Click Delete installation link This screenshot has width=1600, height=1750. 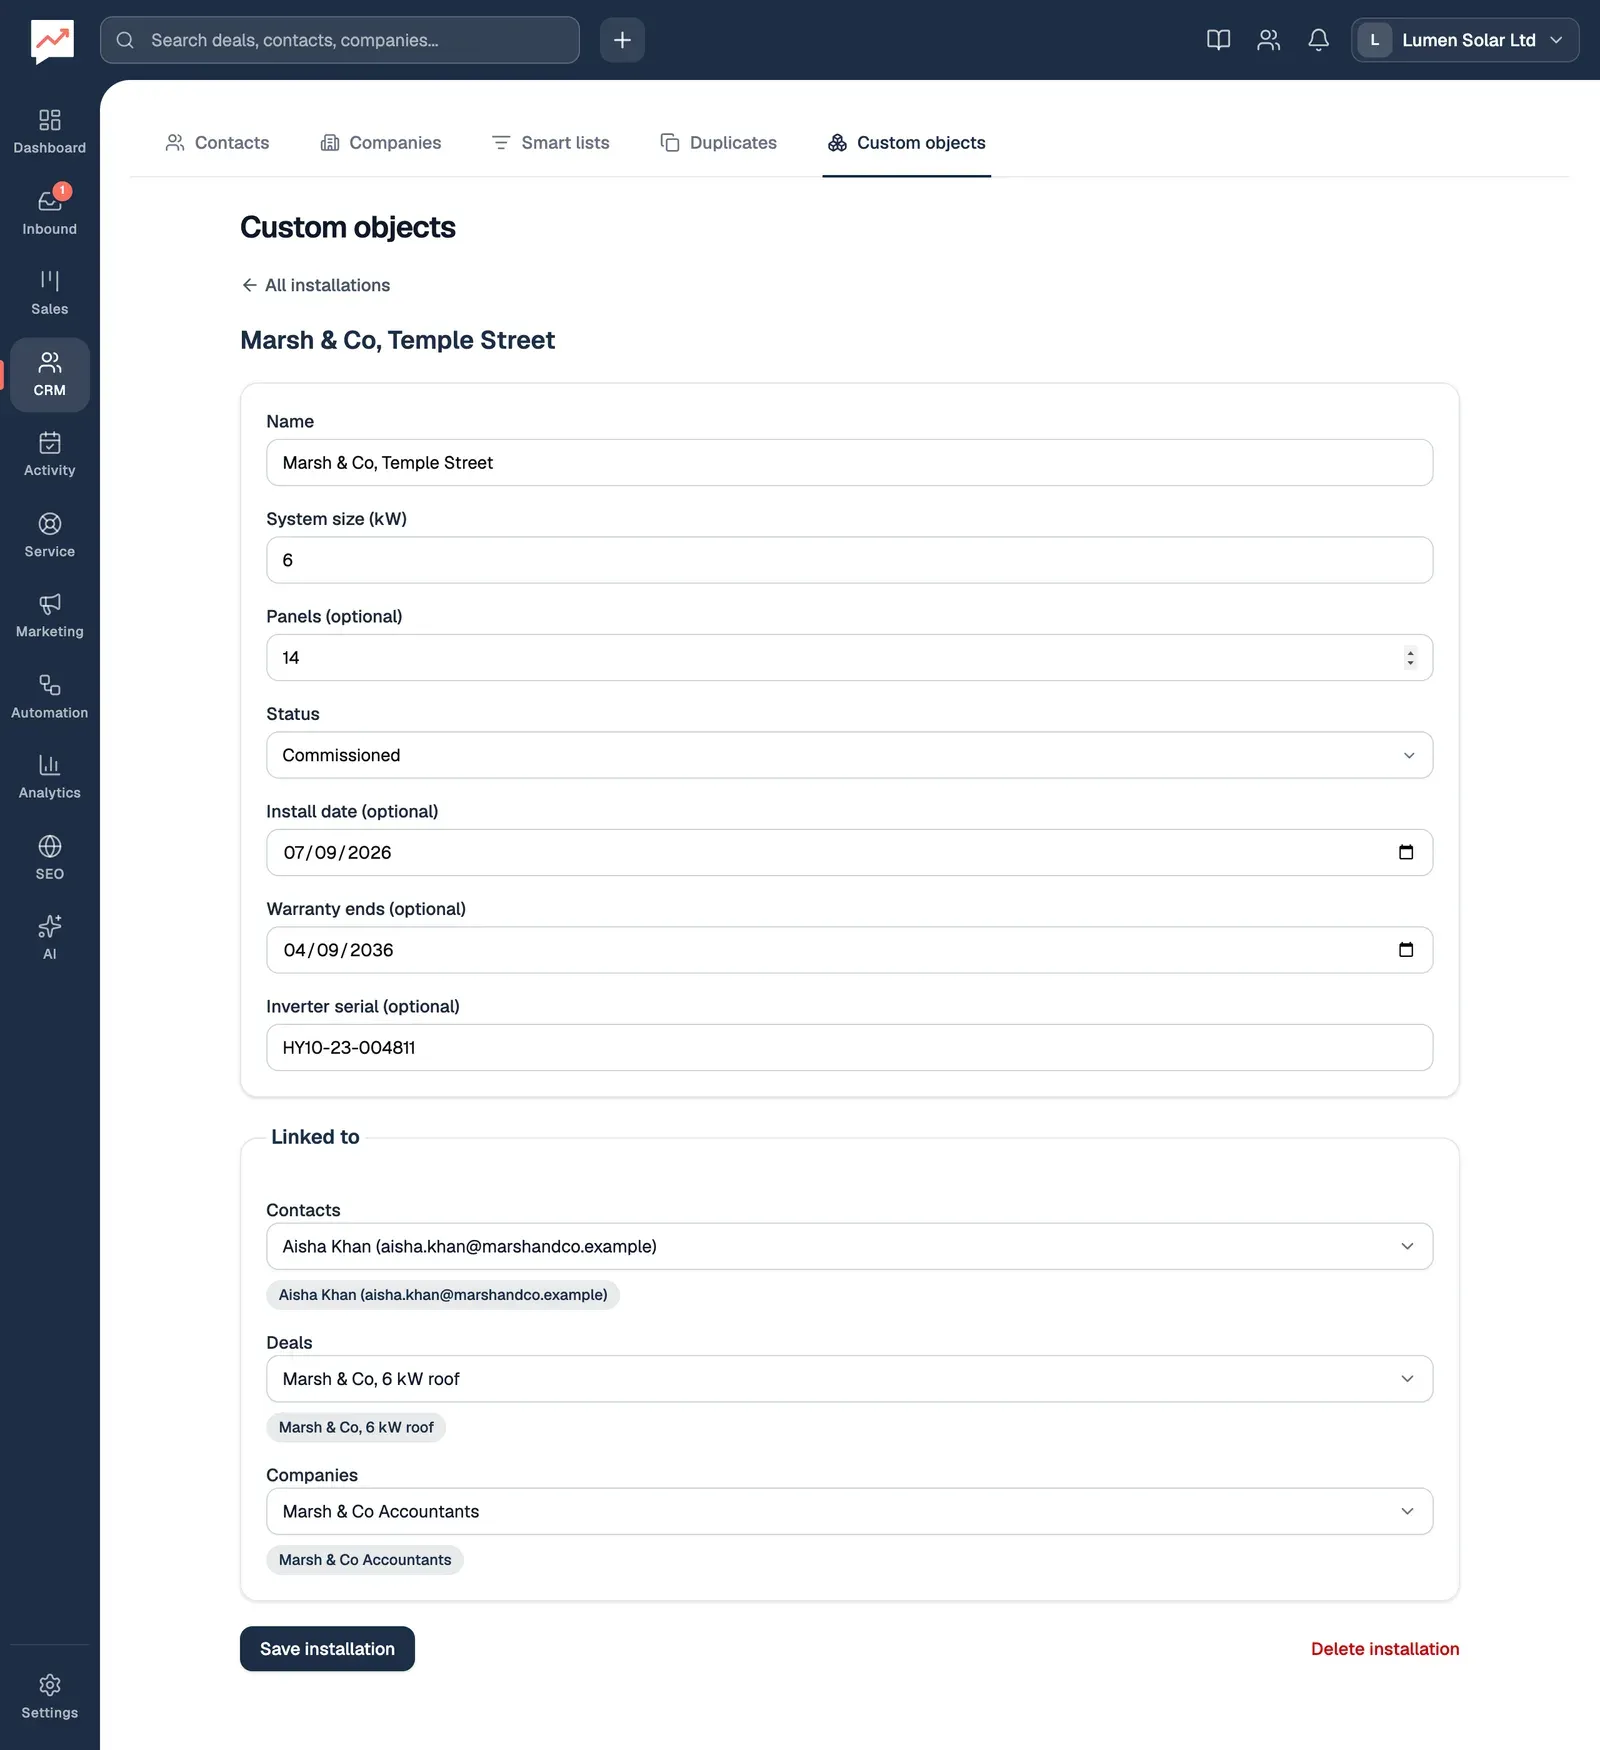point(1385,1649)
